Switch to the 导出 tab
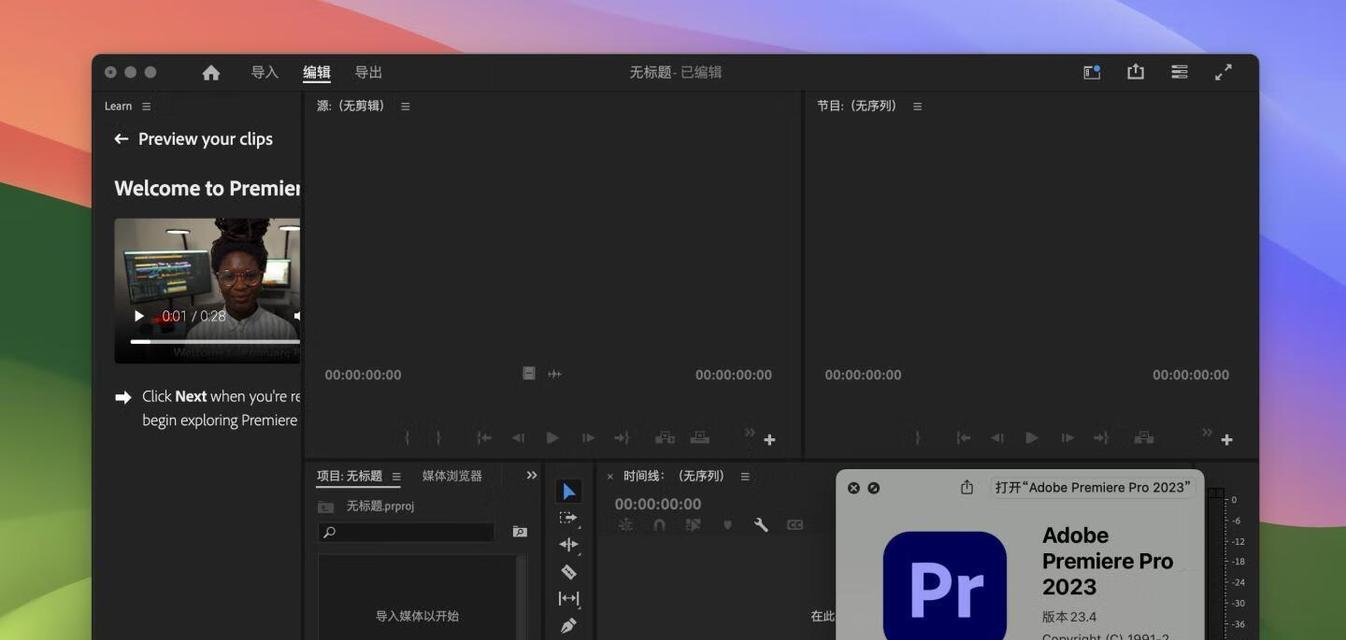The height and width of the screenshot is (640, 1346). click(x=369, y=72)
